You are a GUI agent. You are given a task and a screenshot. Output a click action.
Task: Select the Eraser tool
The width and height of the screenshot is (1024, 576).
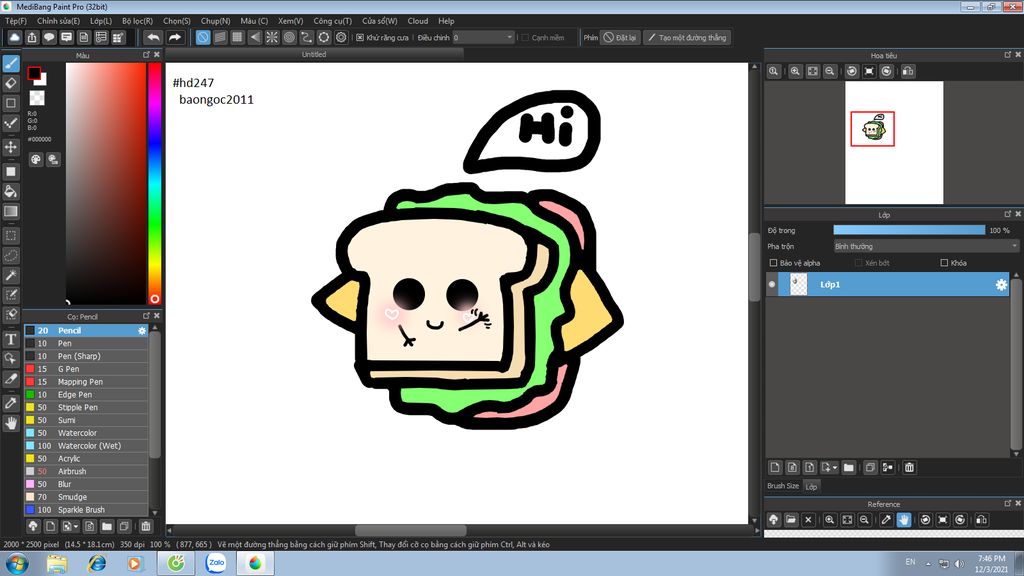pyautogui.click(x=11, y=83)
